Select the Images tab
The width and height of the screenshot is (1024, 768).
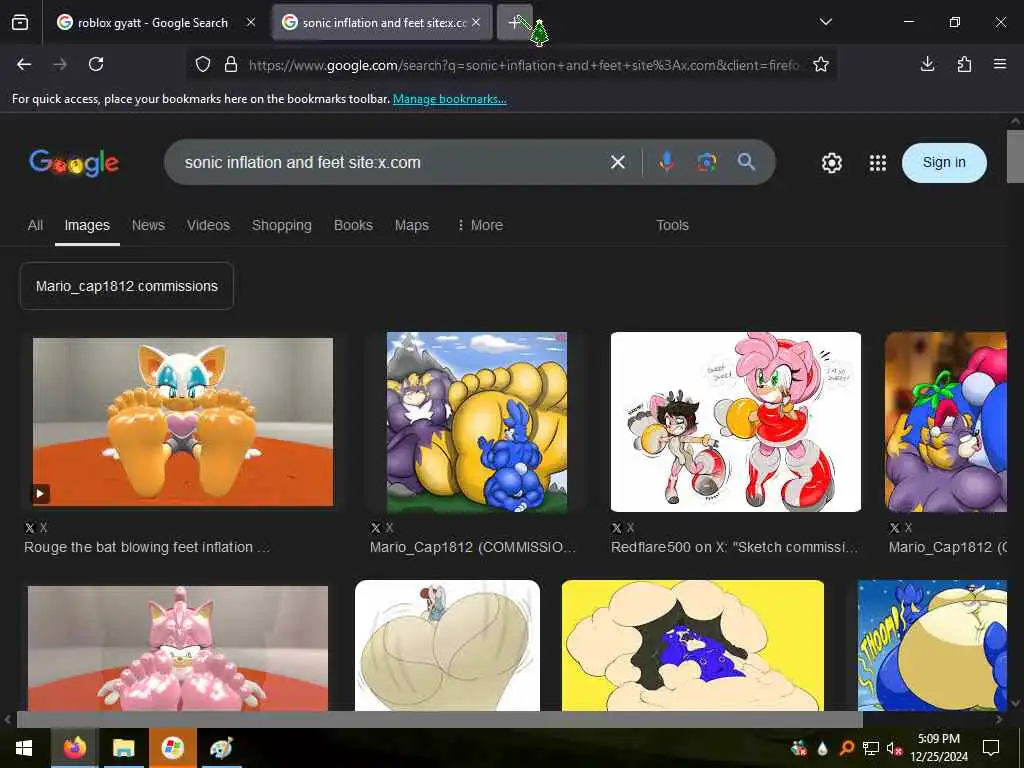click(87, 225)
